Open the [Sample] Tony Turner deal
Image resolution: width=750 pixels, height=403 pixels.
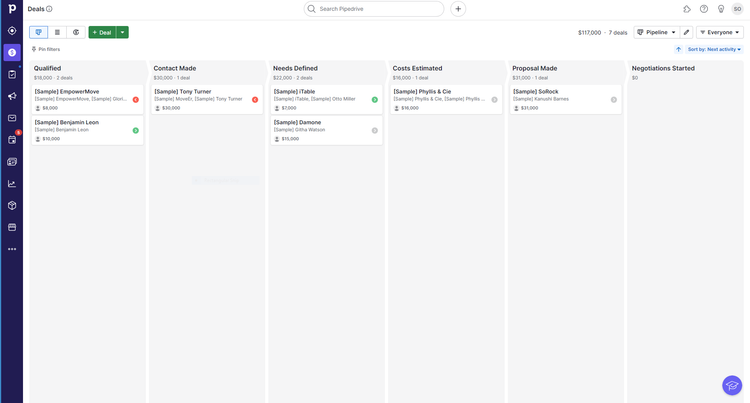[x=207, y=99]
